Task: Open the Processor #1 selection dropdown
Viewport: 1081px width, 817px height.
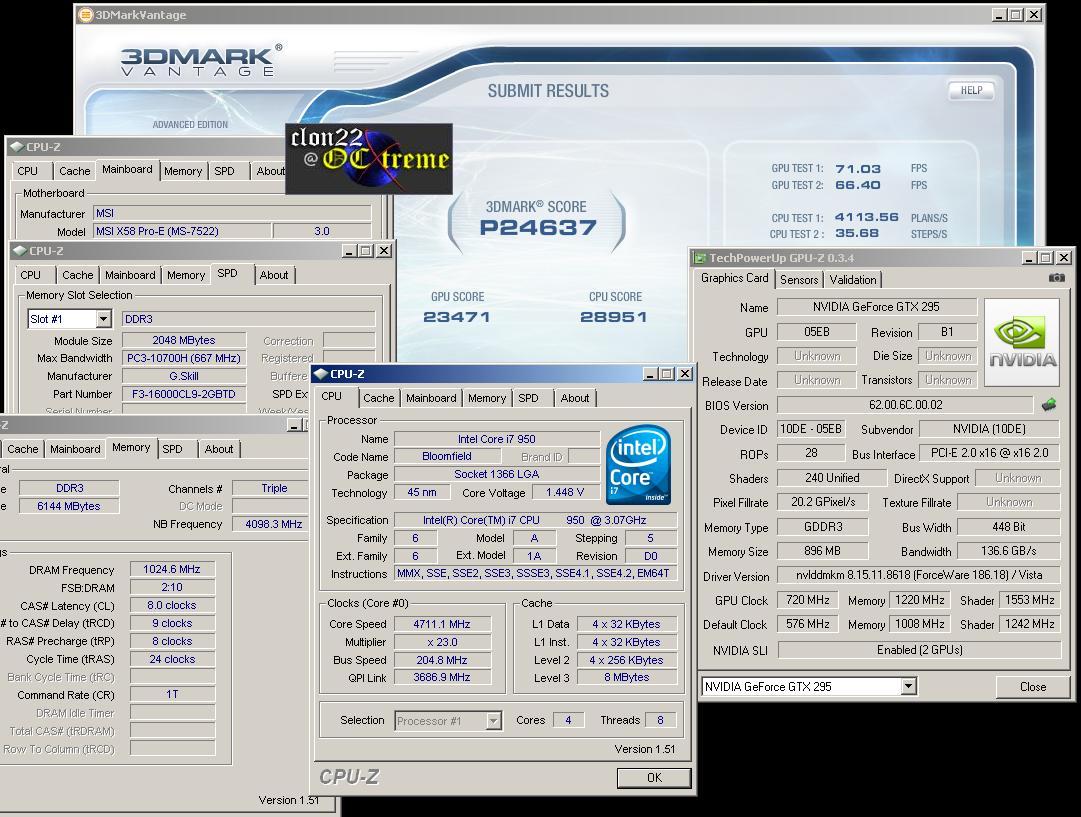Action: 493,720
